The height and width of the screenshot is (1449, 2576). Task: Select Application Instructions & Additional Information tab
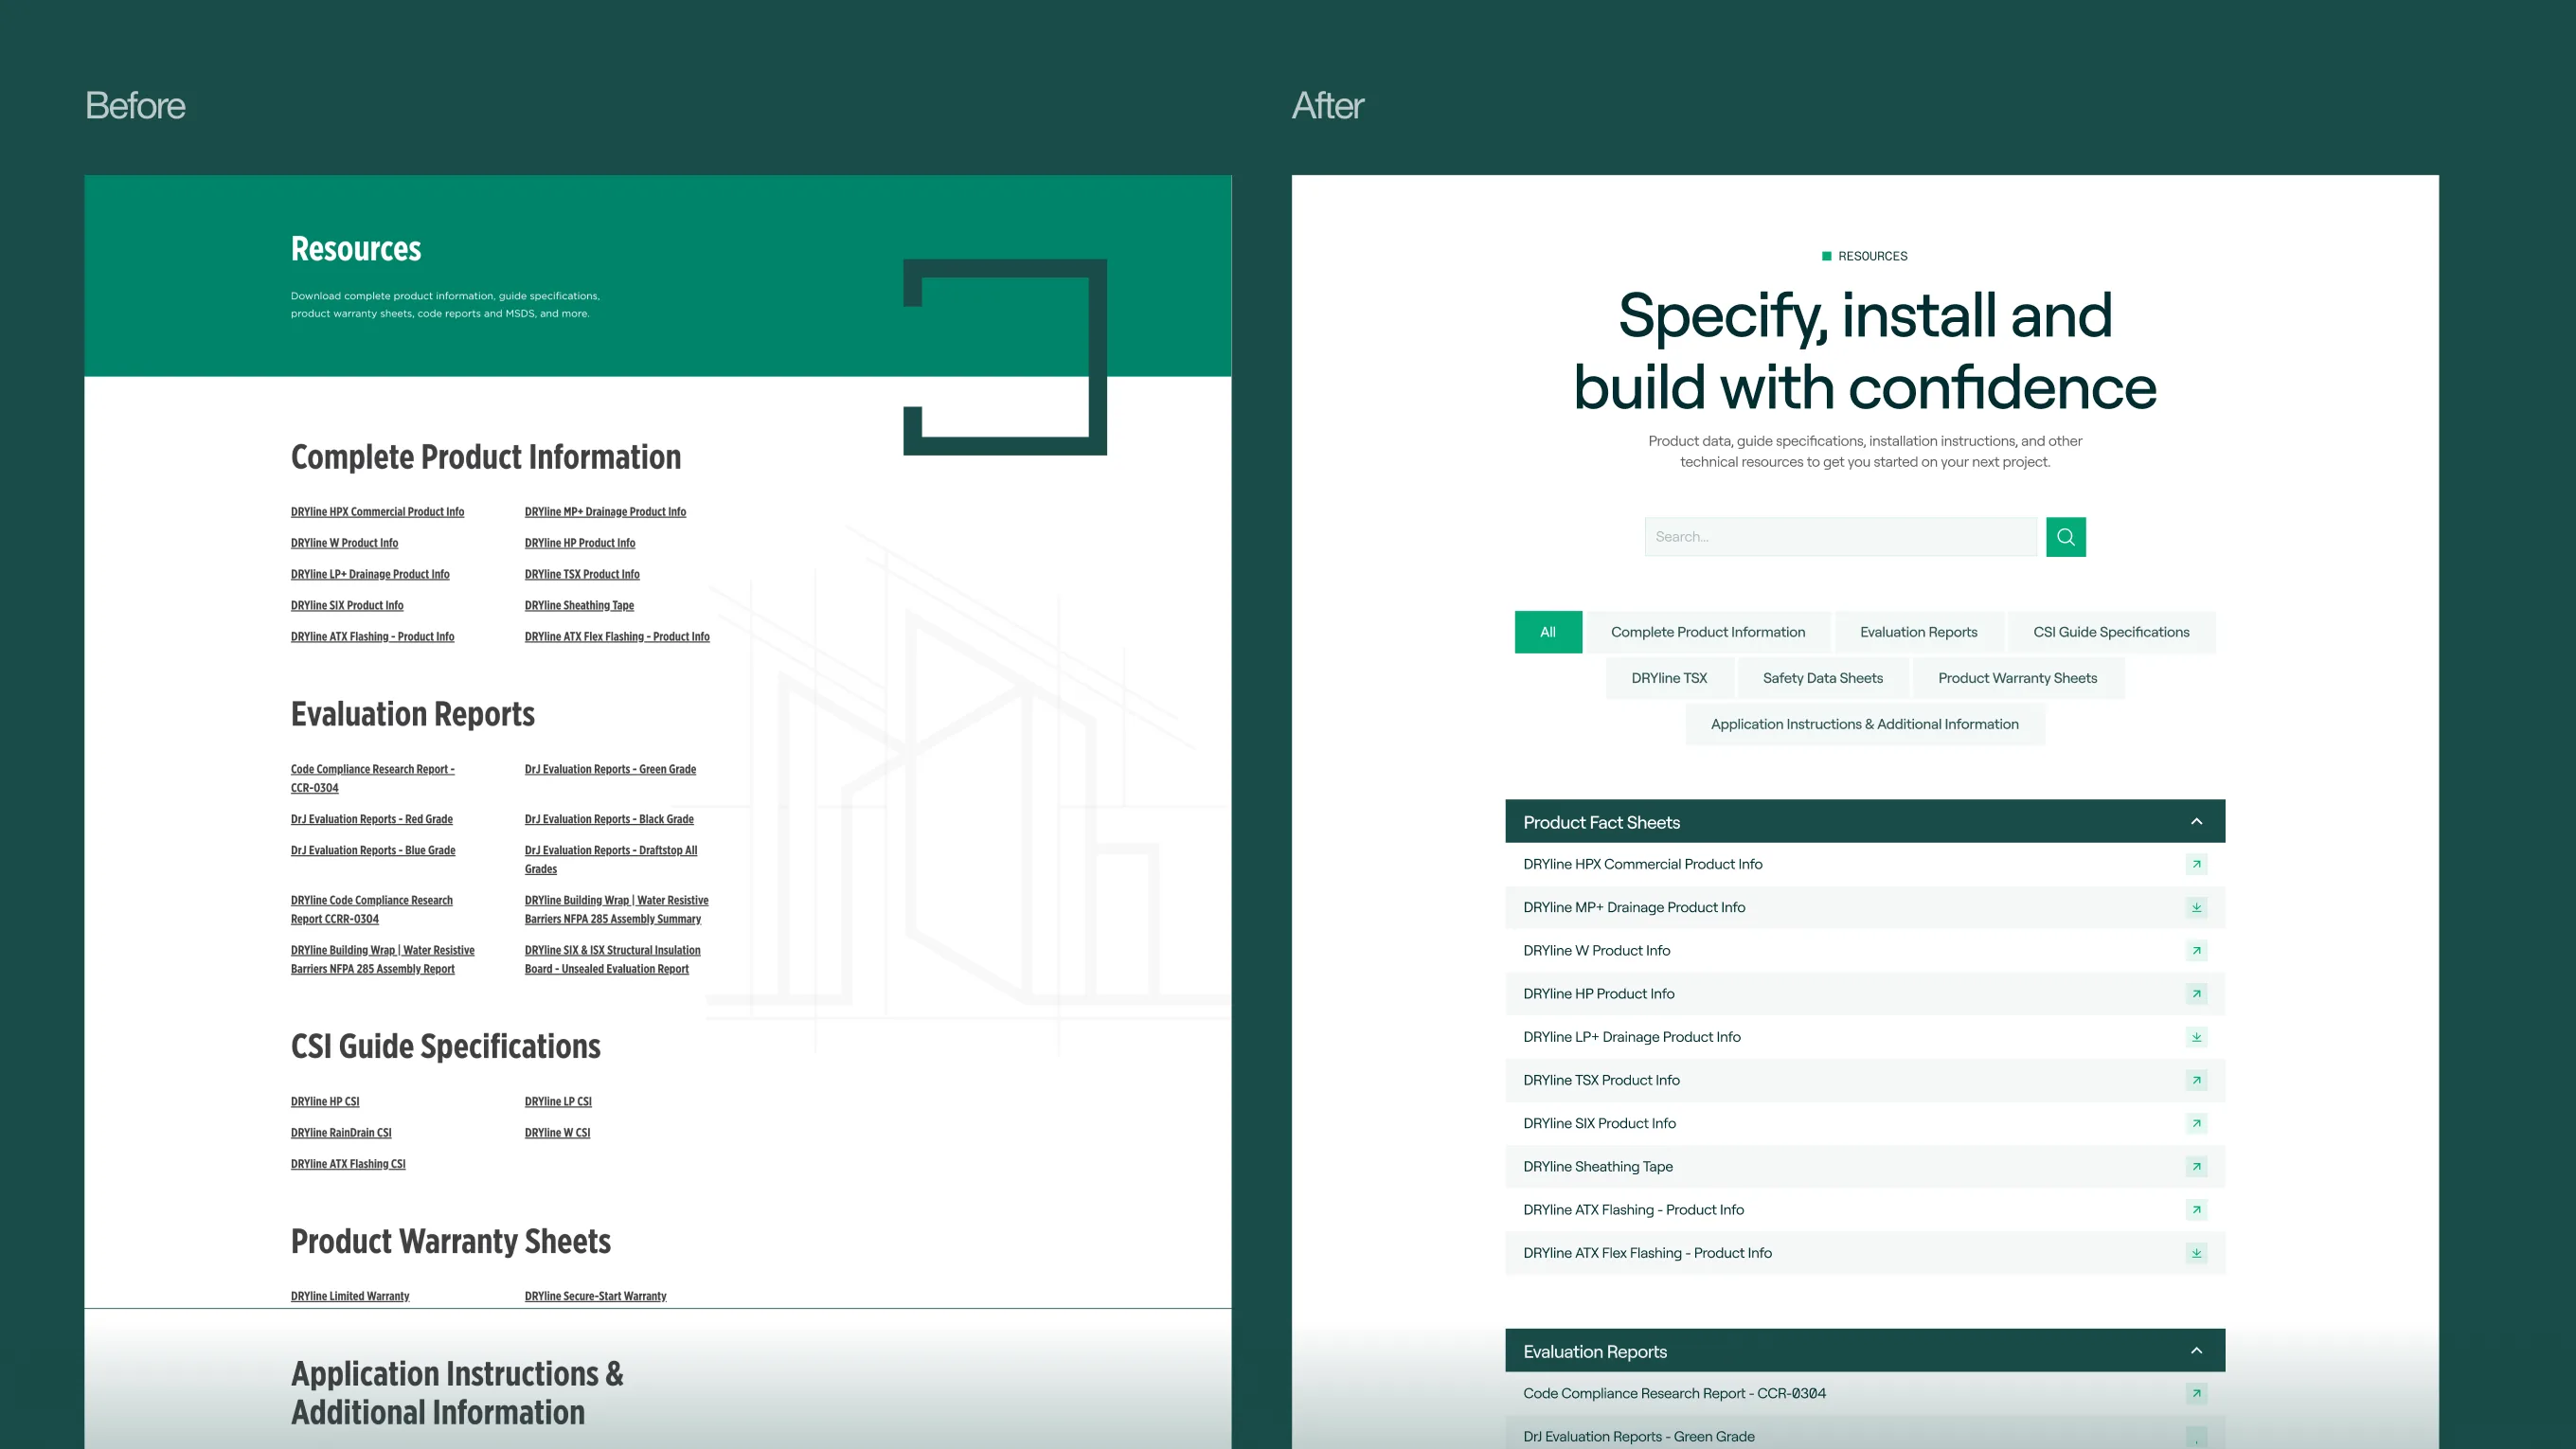point(1864,724)
